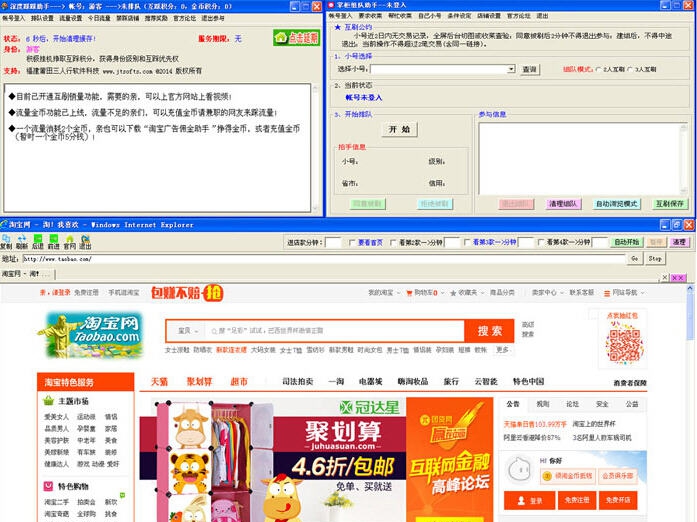Click the 主题市场 basket icon
Screen dimensions: 697x522
click(48, 401)
